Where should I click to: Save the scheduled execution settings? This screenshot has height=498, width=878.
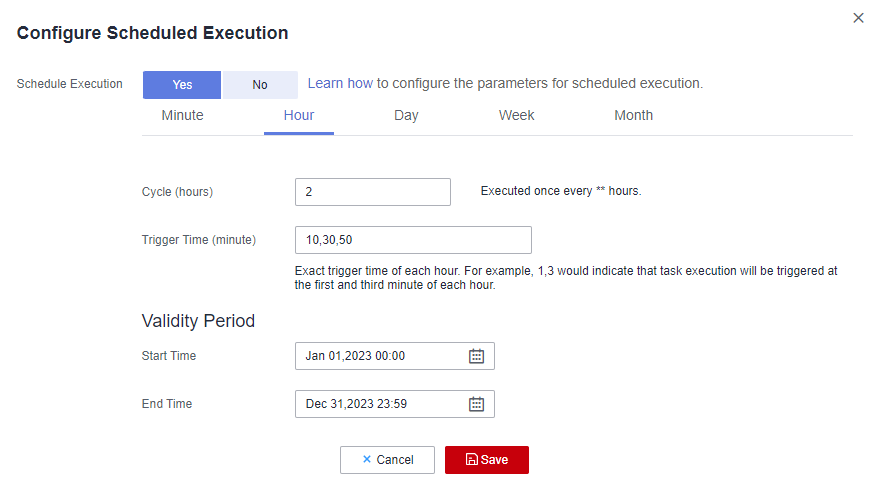(x=486, y=460)
